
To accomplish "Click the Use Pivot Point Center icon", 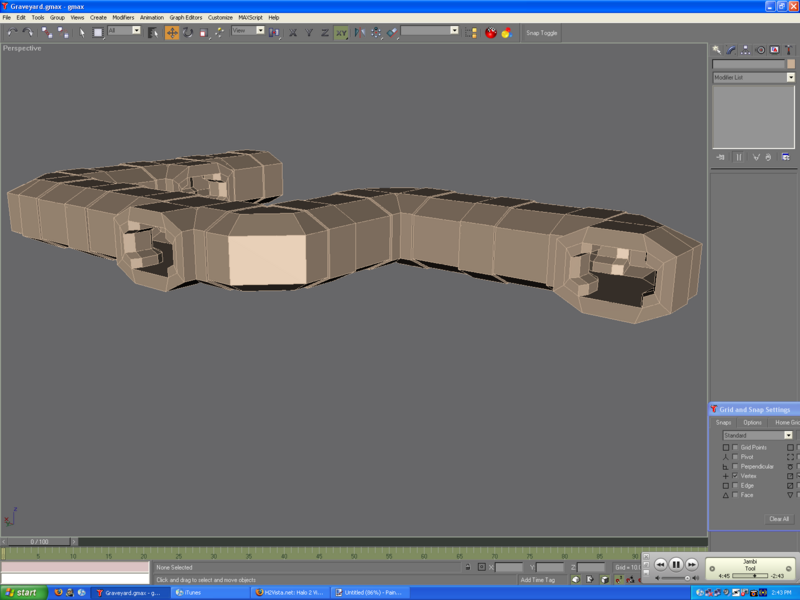I will [274, 33].
